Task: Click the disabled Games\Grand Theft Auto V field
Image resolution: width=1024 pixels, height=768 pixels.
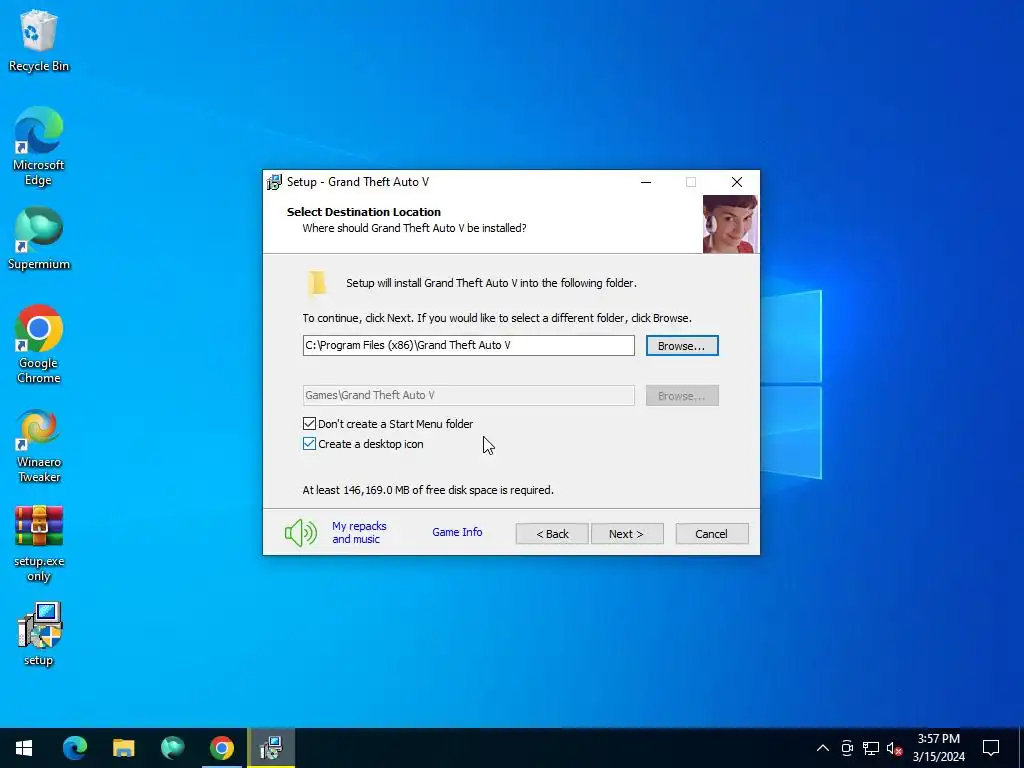Action: pos(468,395)
